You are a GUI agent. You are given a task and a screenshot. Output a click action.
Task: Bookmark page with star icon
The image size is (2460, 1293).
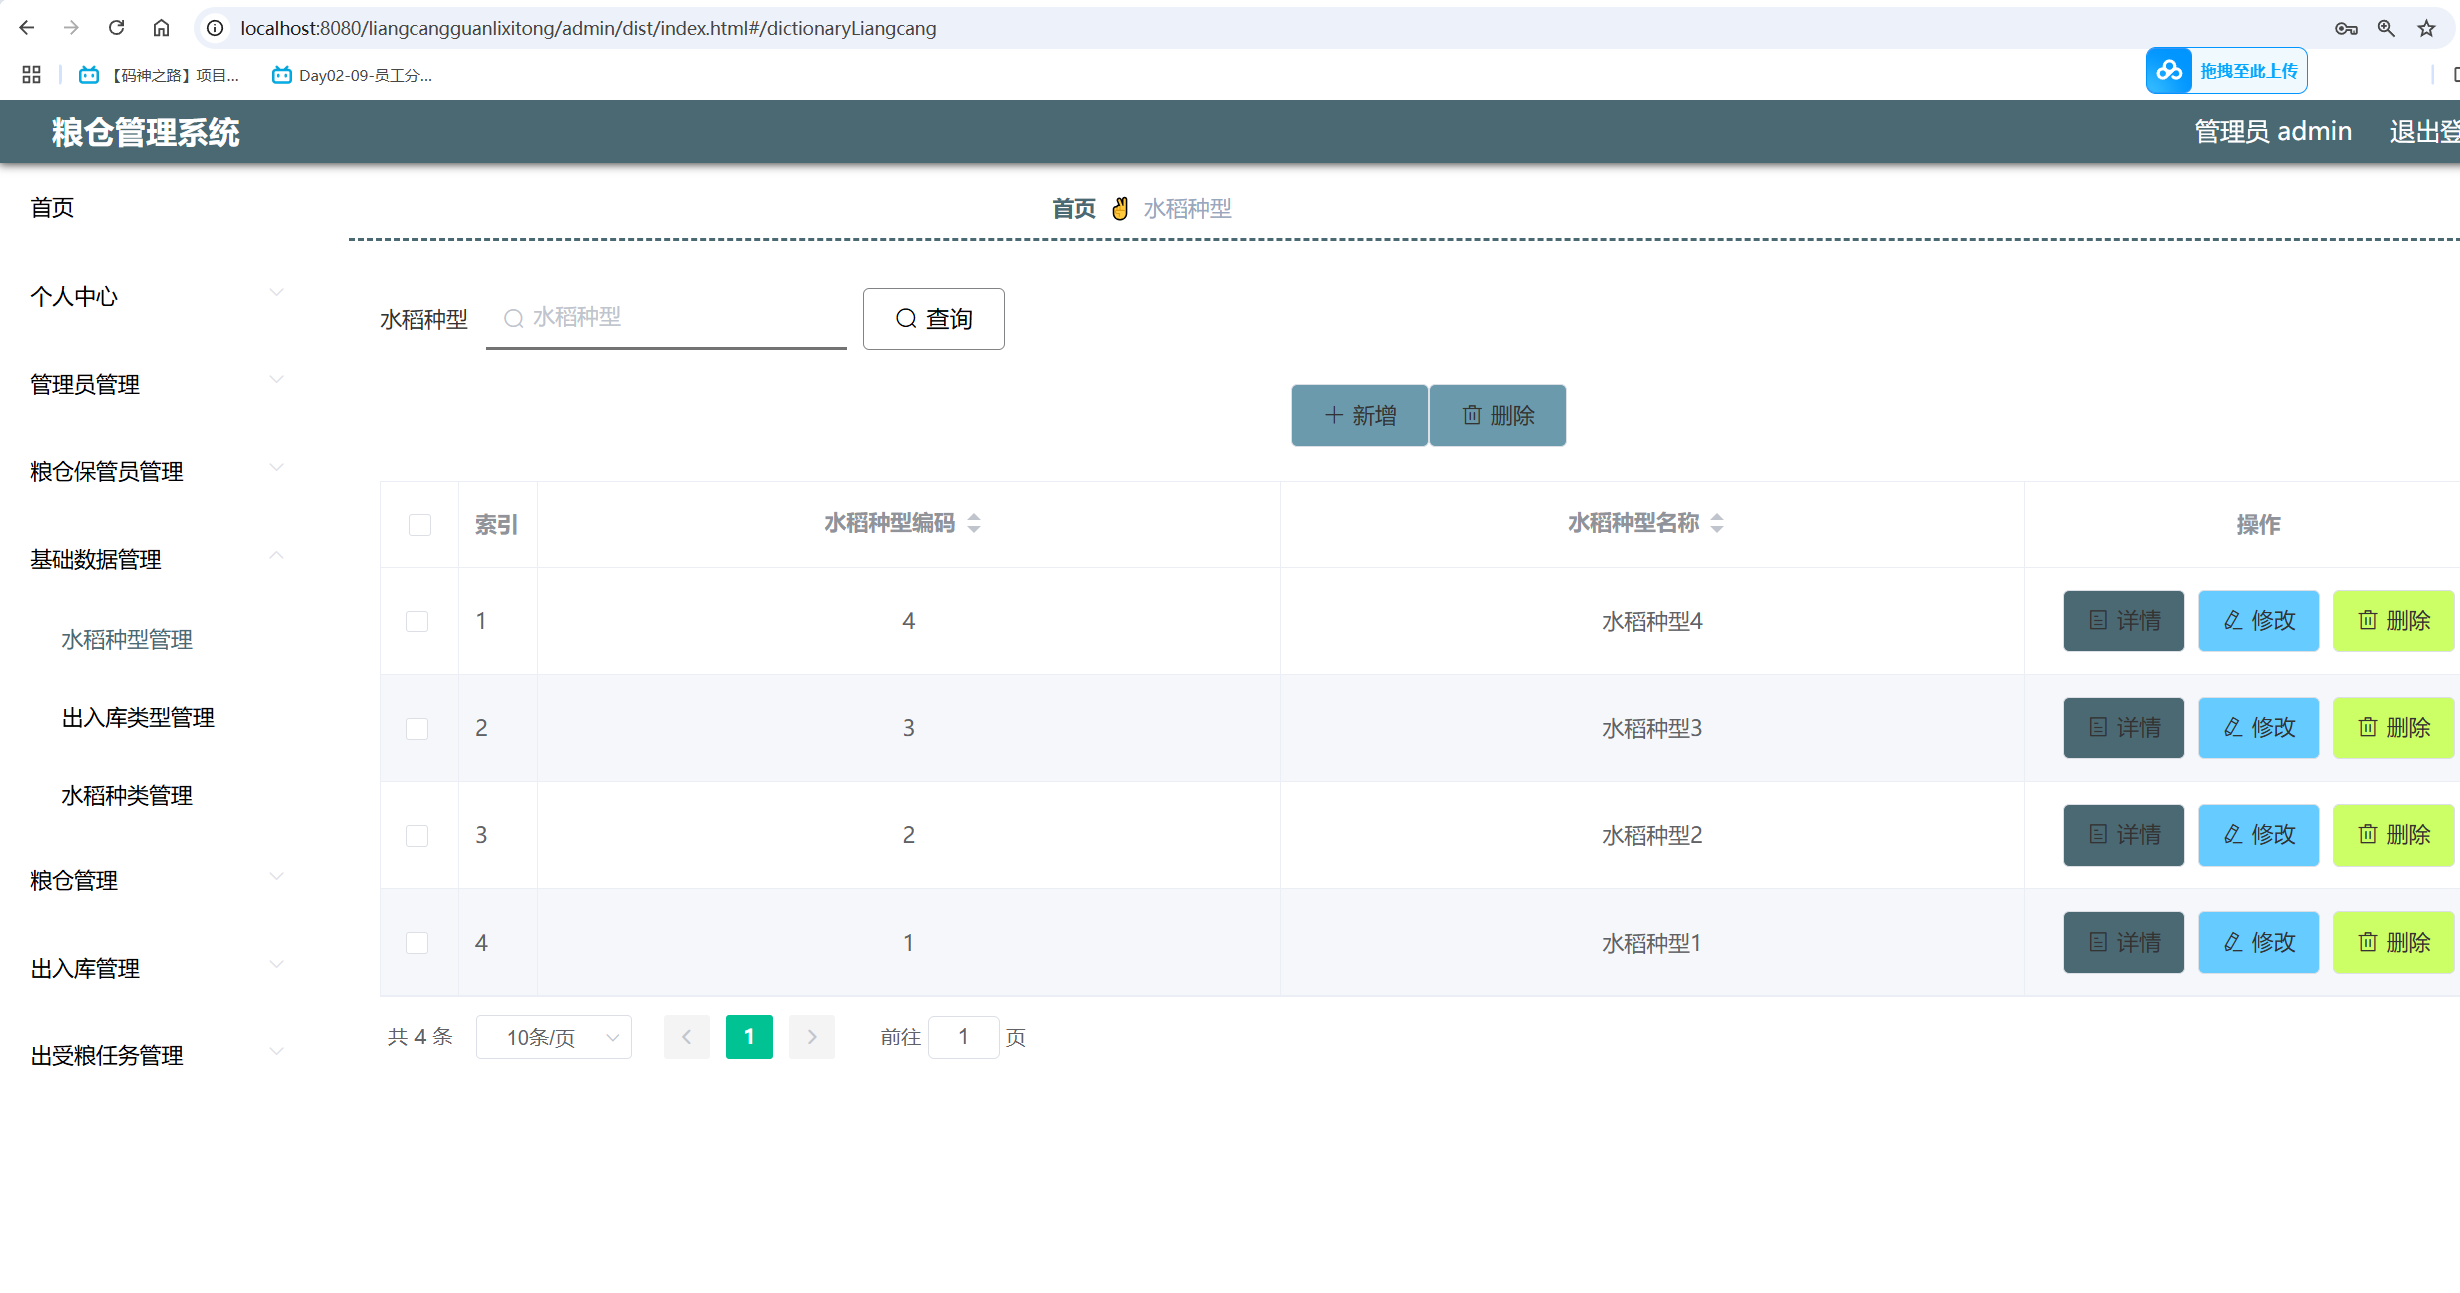click(x=2426, y=28)
